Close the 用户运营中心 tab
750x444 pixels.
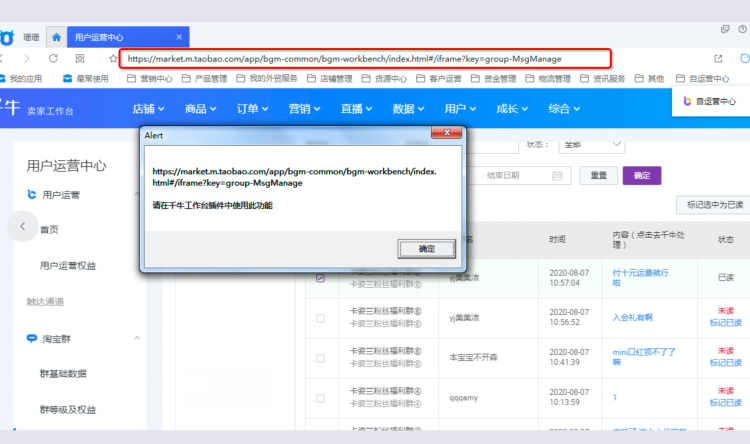coord(179,37)
